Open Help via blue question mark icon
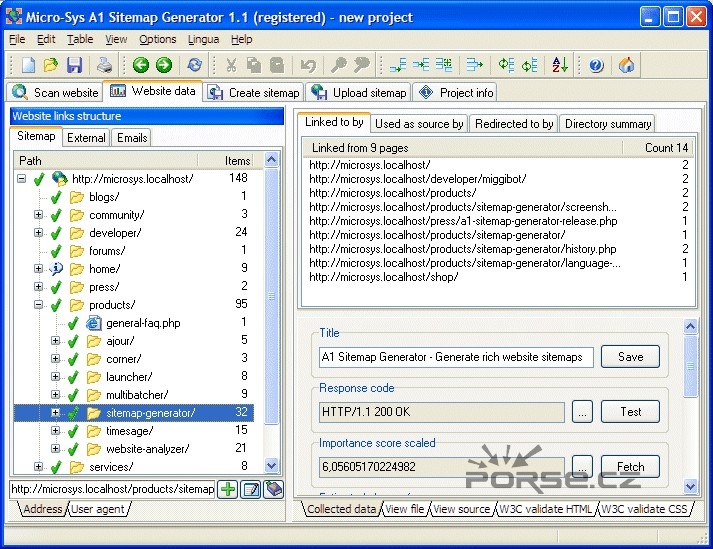 click(596, 65)
